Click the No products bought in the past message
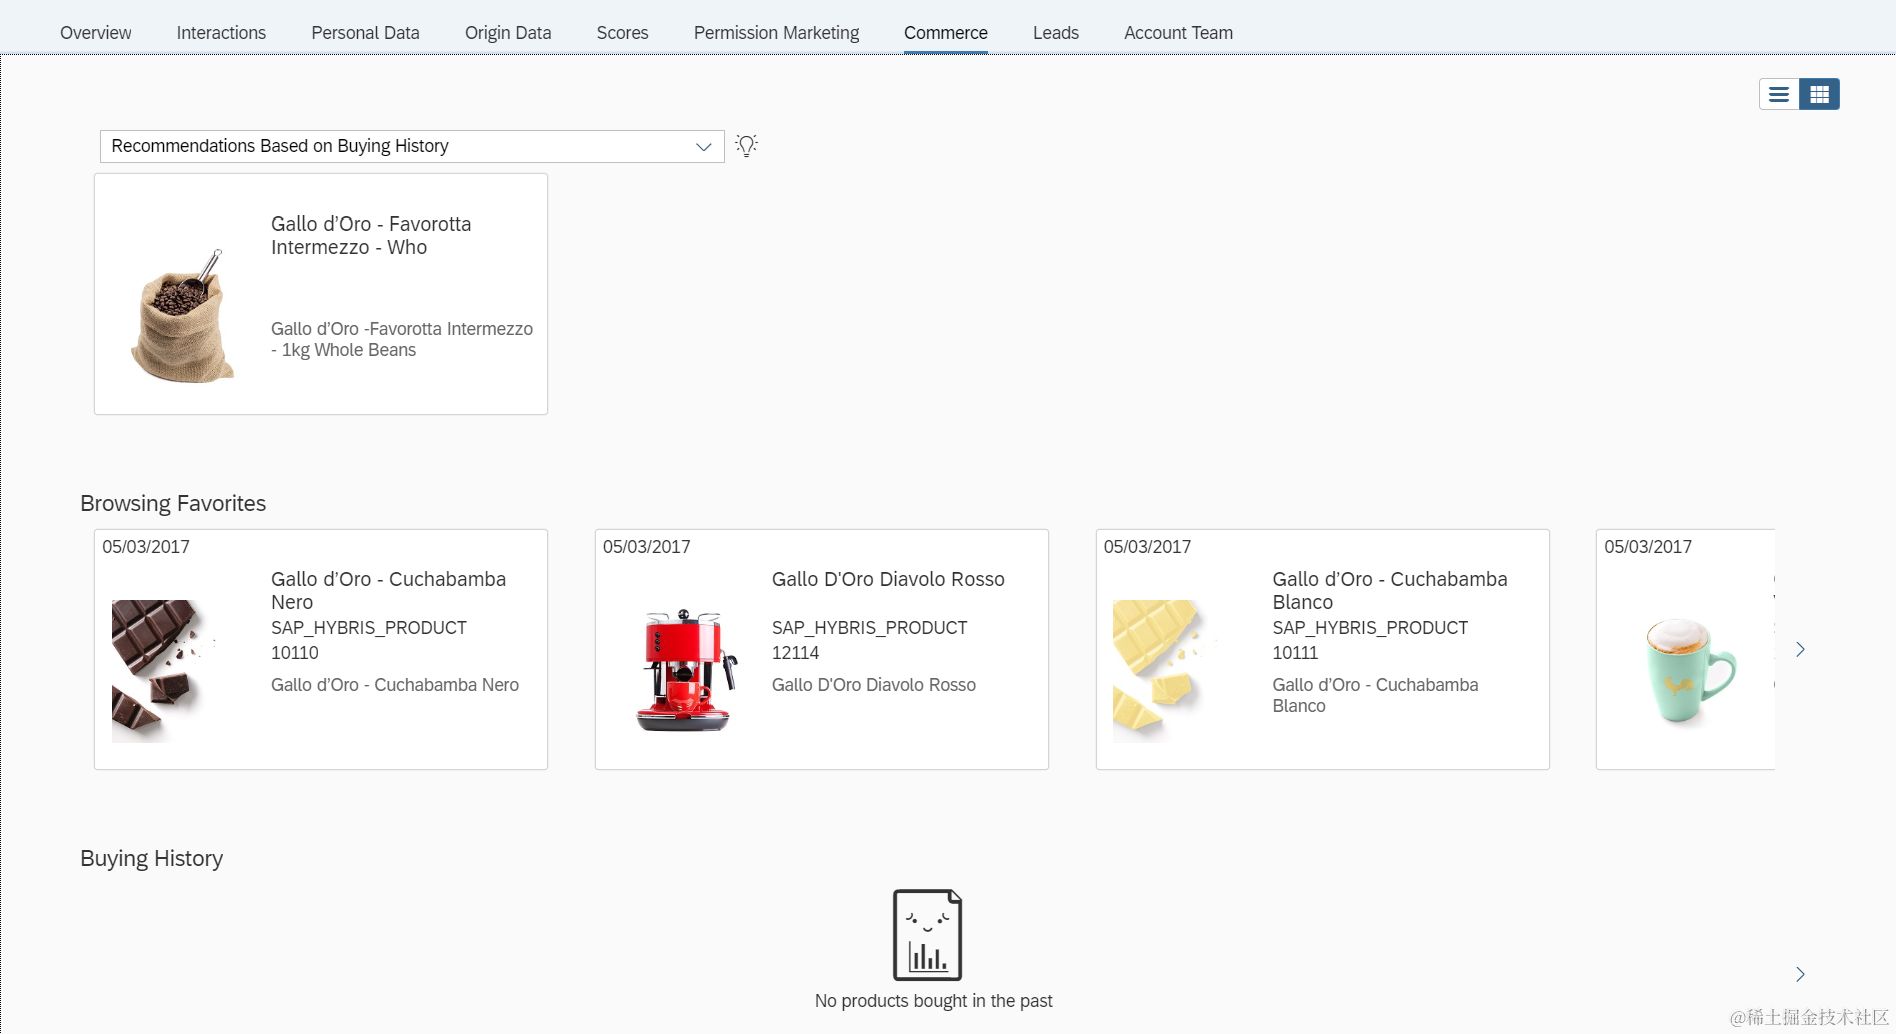 (x=934, y=1001)
